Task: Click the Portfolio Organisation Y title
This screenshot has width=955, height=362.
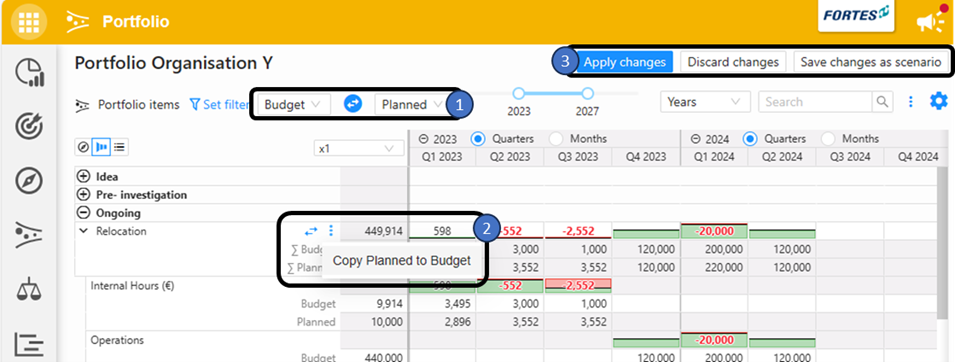Action: tap(174, 63)
